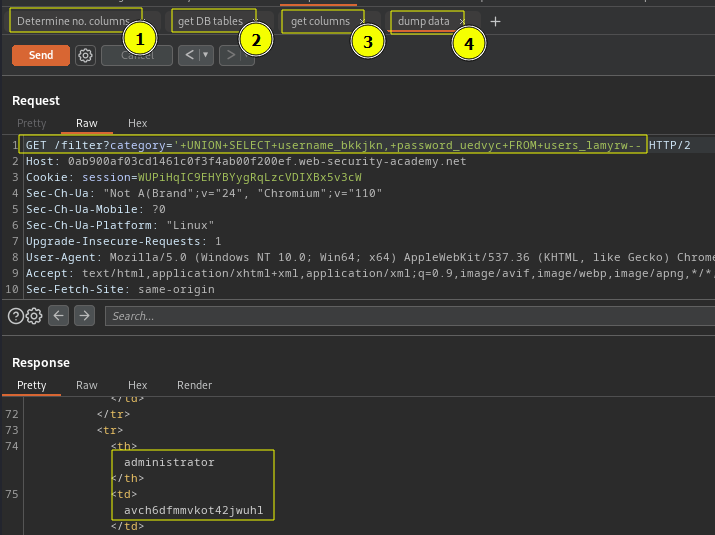Image resolution: width=715 pixels, height=535 pixels.
Task: Open search settings gear icon
Action: pos(34,316)
